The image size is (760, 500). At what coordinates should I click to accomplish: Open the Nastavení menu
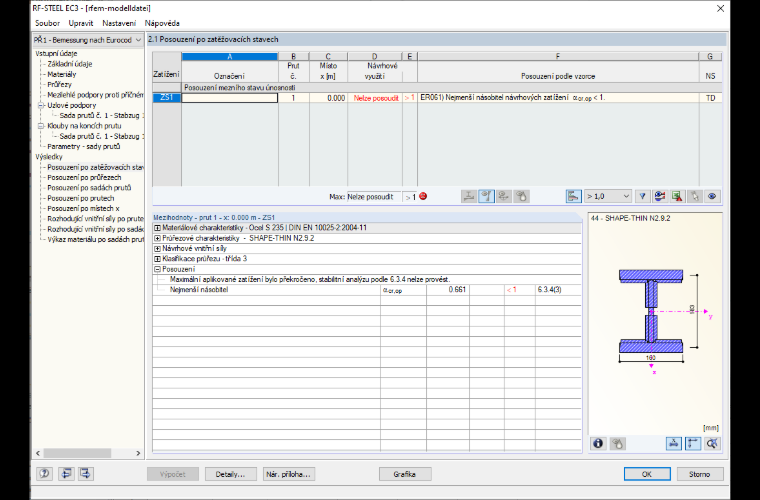click(x=119, y=23)
